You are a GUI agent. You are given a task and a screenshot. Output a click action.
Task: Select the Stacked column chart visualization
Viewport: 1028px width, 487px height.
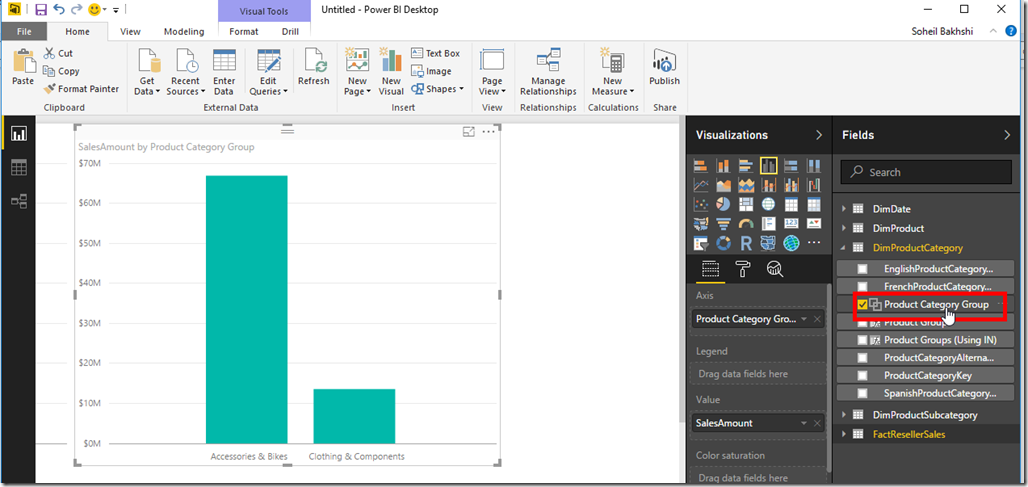point(723,165)
